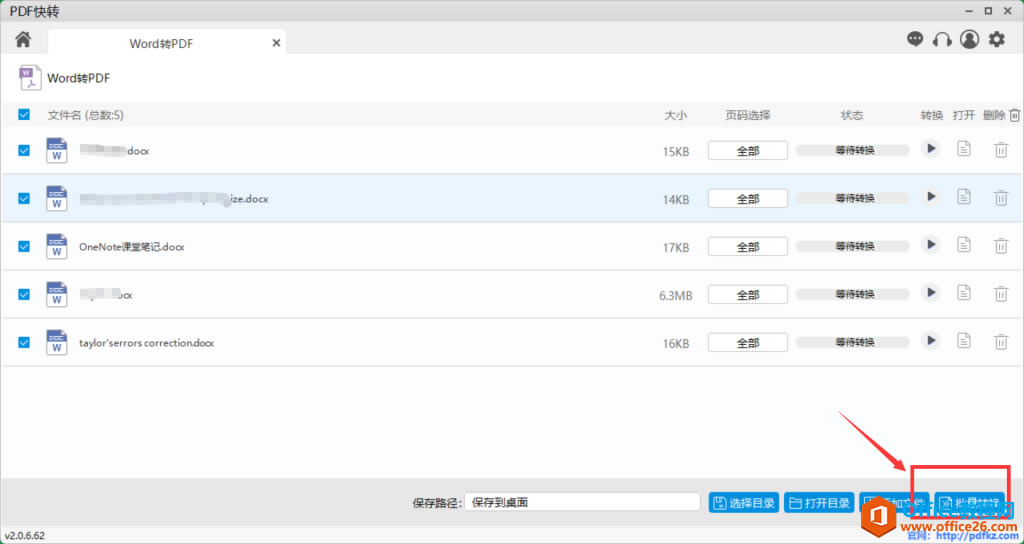Open the chat feedback bubble icon
Image resolution: width=1024 pixels, height=544 pixels.
pyautogui.click(x=916, y=39)
